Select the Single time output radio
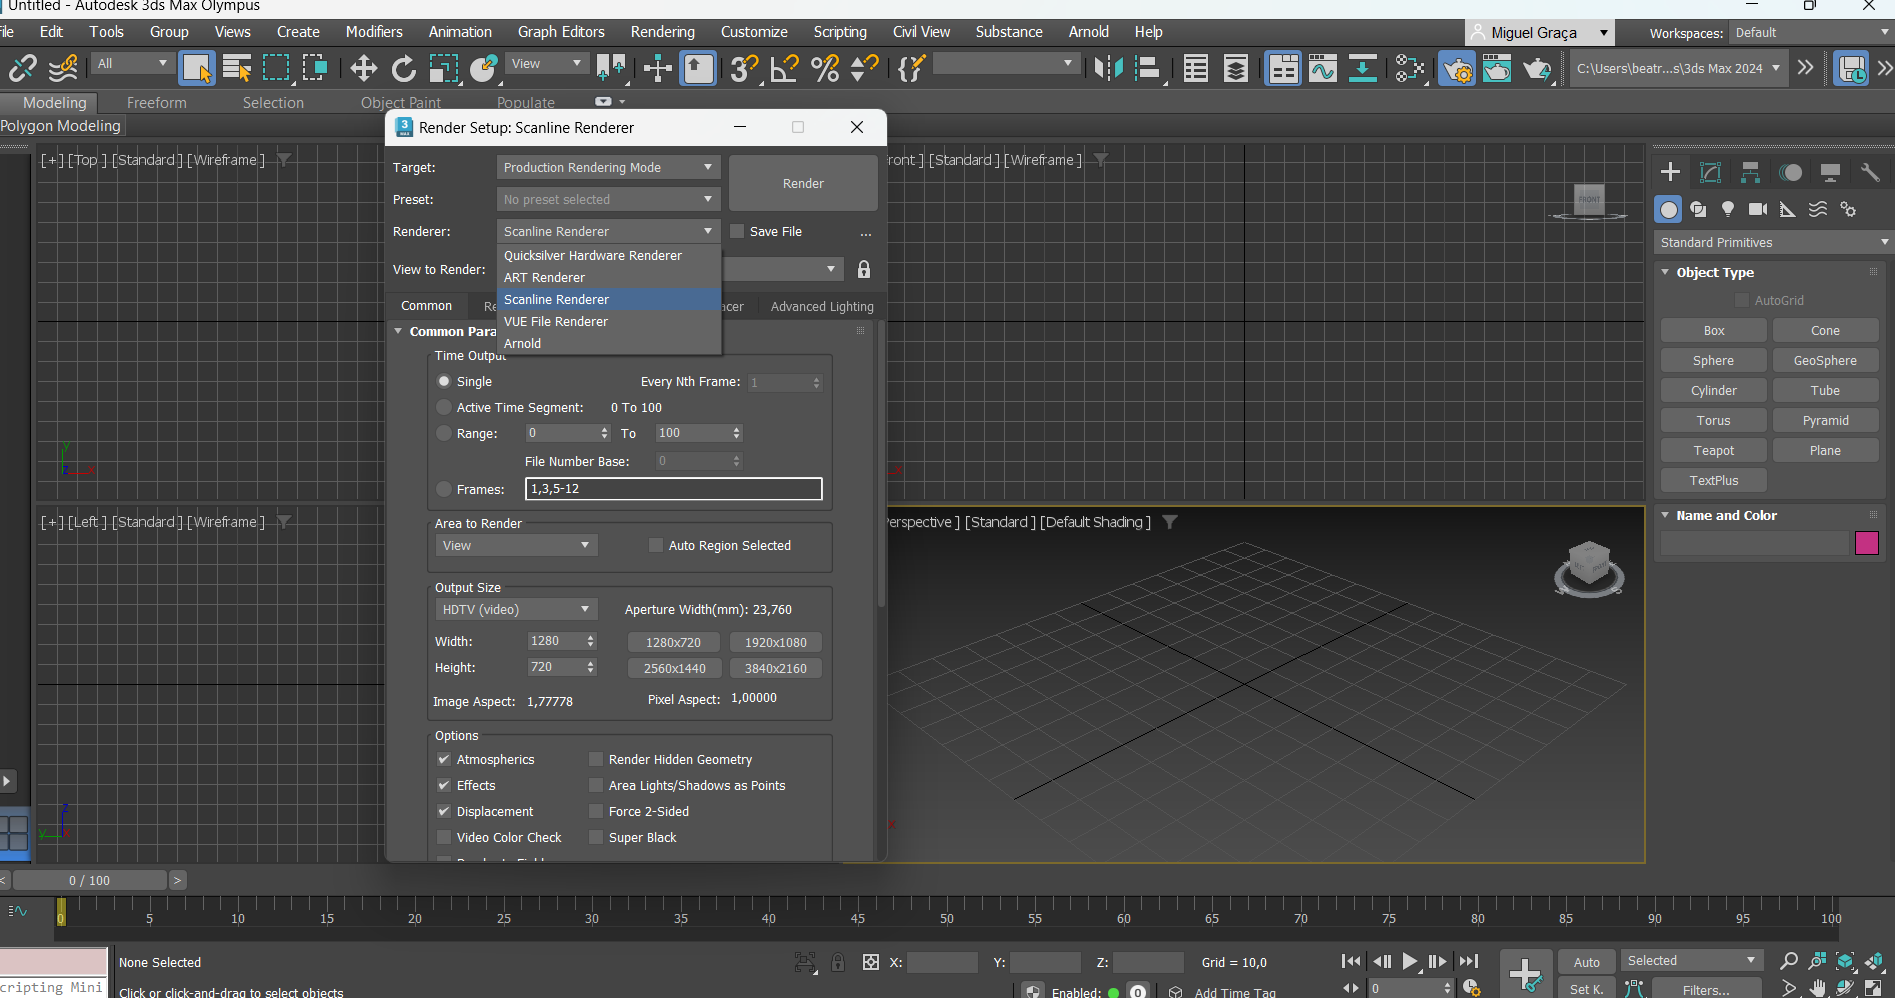1895x998 pixels. click(444, 381)
